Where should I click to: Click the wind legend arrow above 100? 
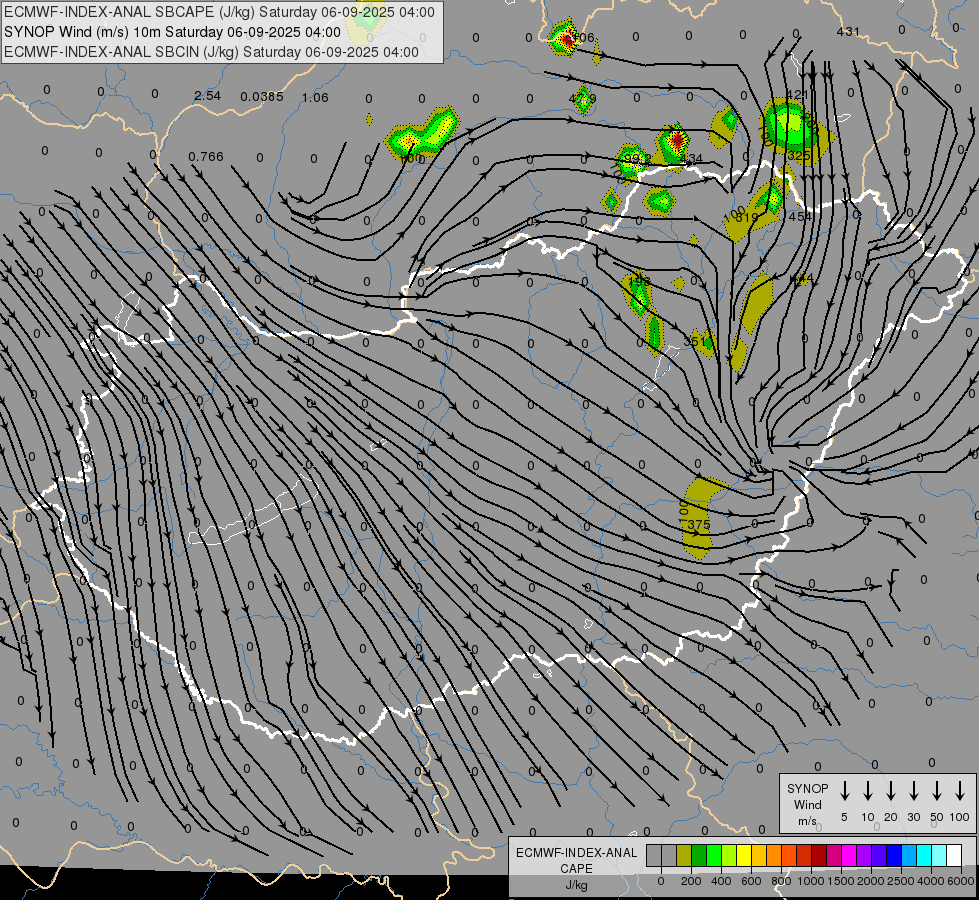pyautogui.click(x=960, y=790)
